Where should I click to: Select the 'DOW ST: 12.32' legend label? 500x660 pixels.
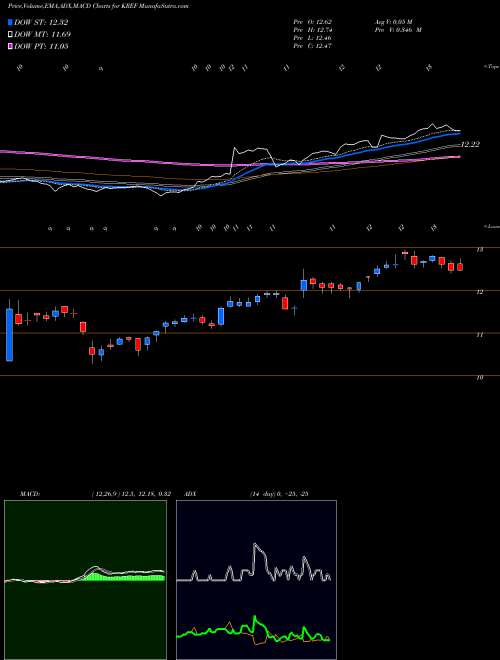(41, 23)
